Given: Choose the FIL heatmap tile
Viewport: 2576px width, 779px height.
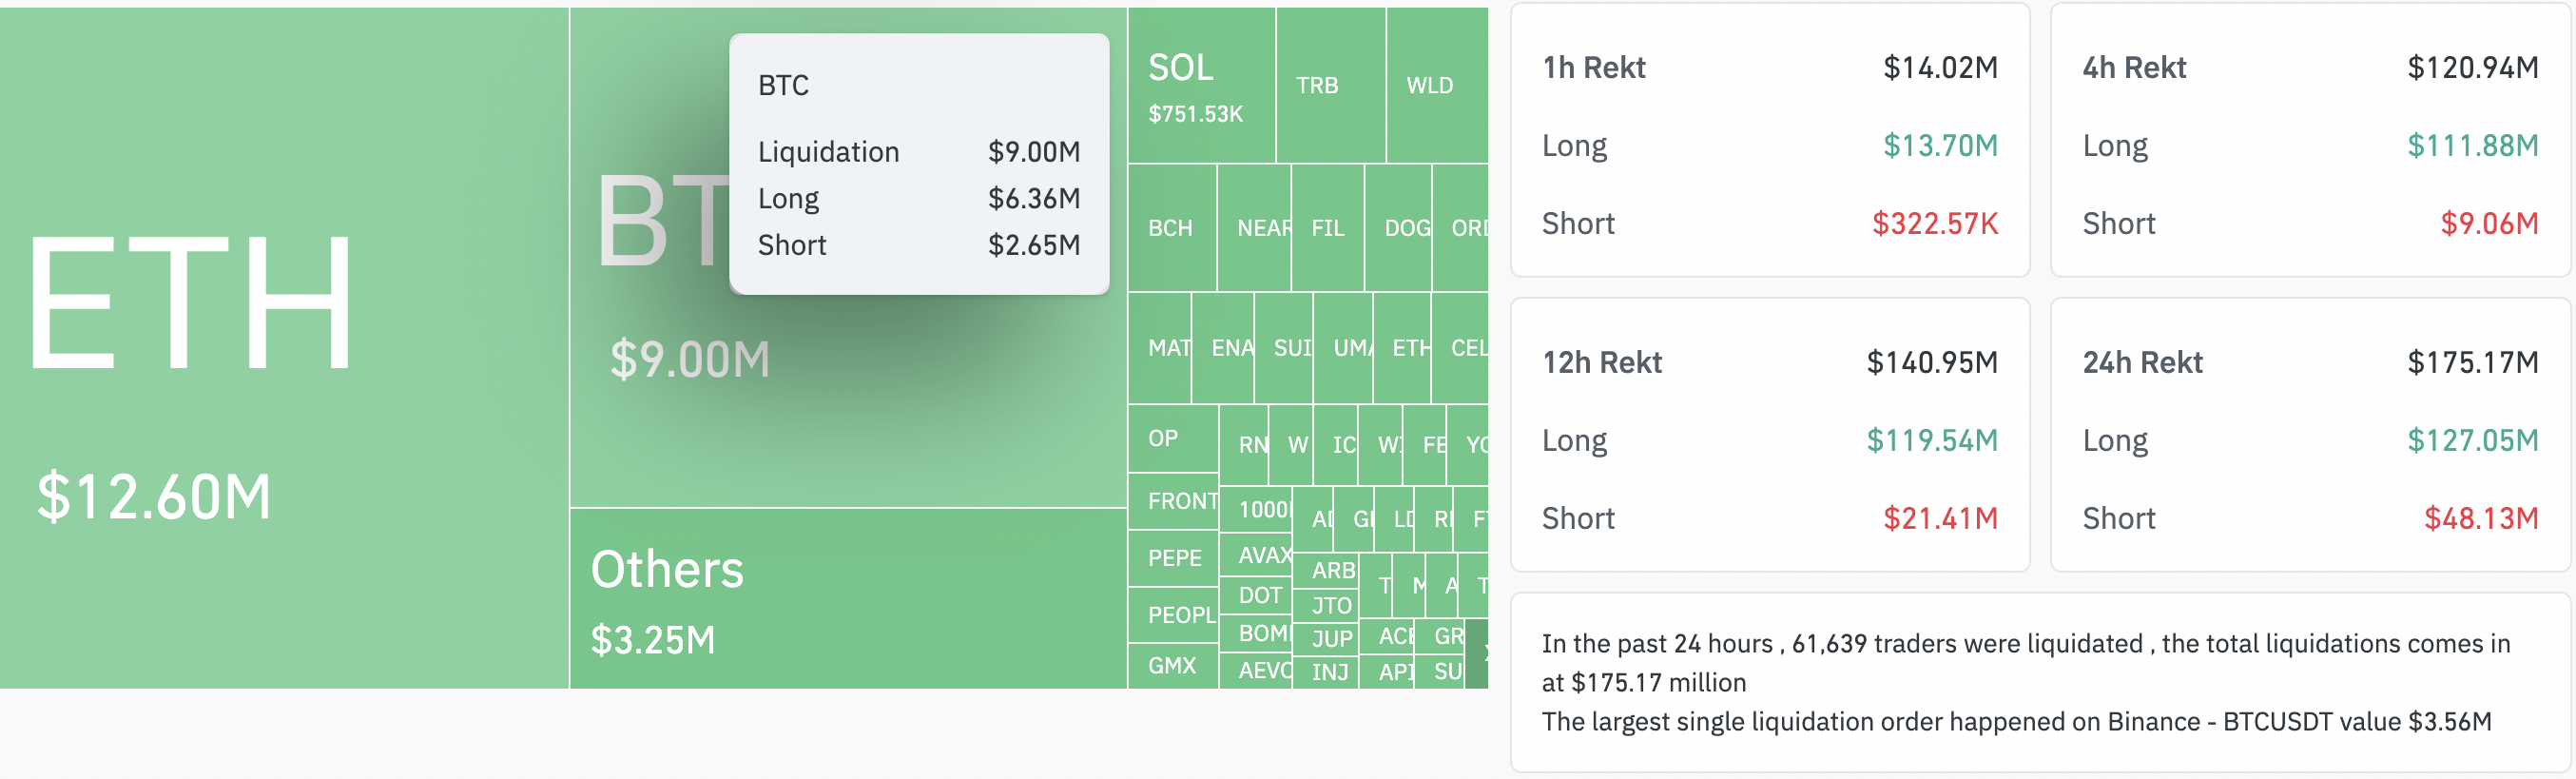Looking at the screenshot, I should tap(1327, 228).
